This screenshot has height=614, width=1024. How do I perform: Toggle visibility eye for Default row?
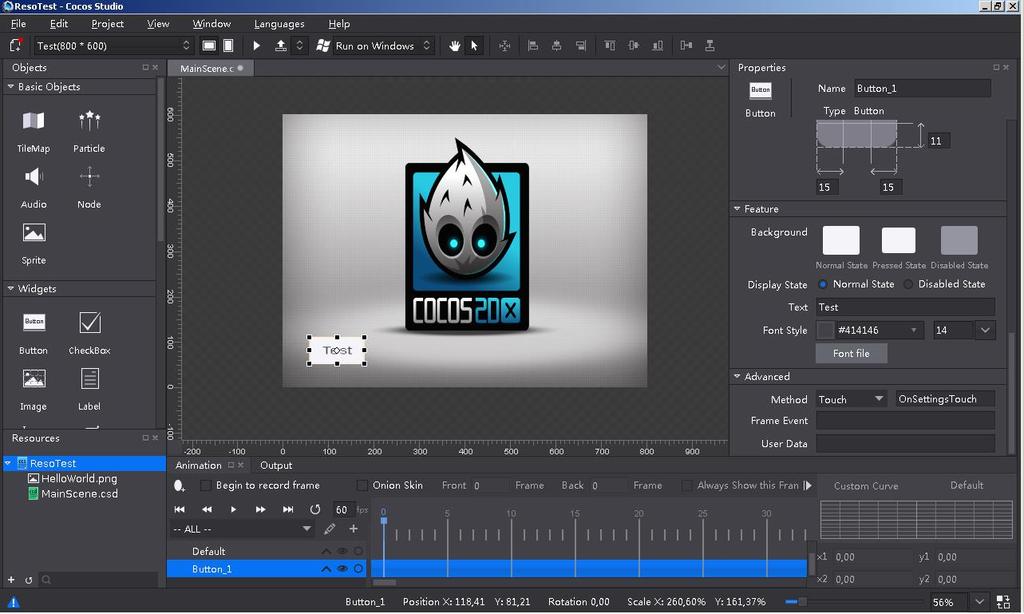(x=342, y=551)
